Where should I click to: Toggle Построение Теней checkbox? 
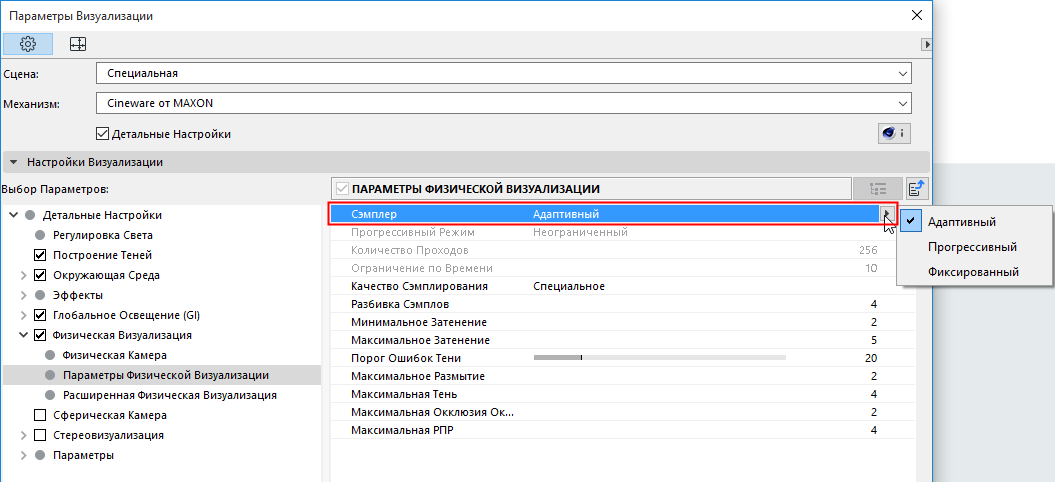(40, 256)
